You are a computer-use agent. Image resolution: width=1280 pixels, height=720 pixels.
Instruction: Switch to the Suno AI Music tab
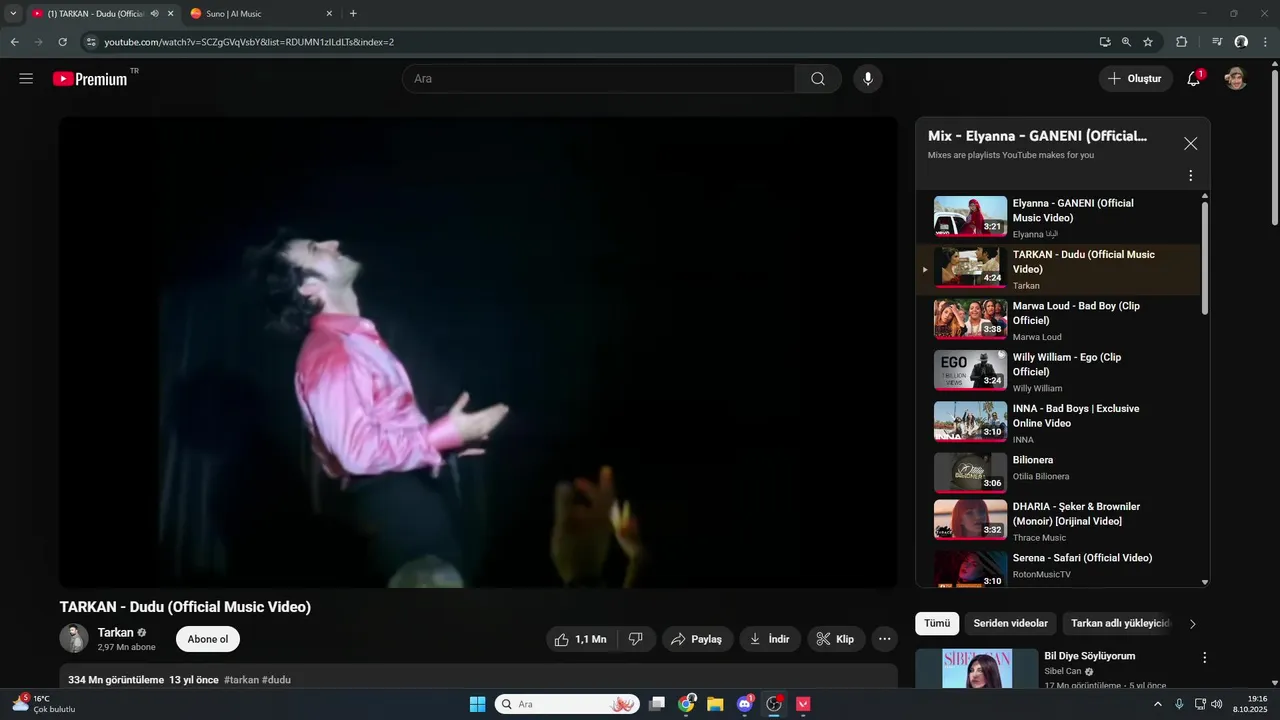point(259,14)
